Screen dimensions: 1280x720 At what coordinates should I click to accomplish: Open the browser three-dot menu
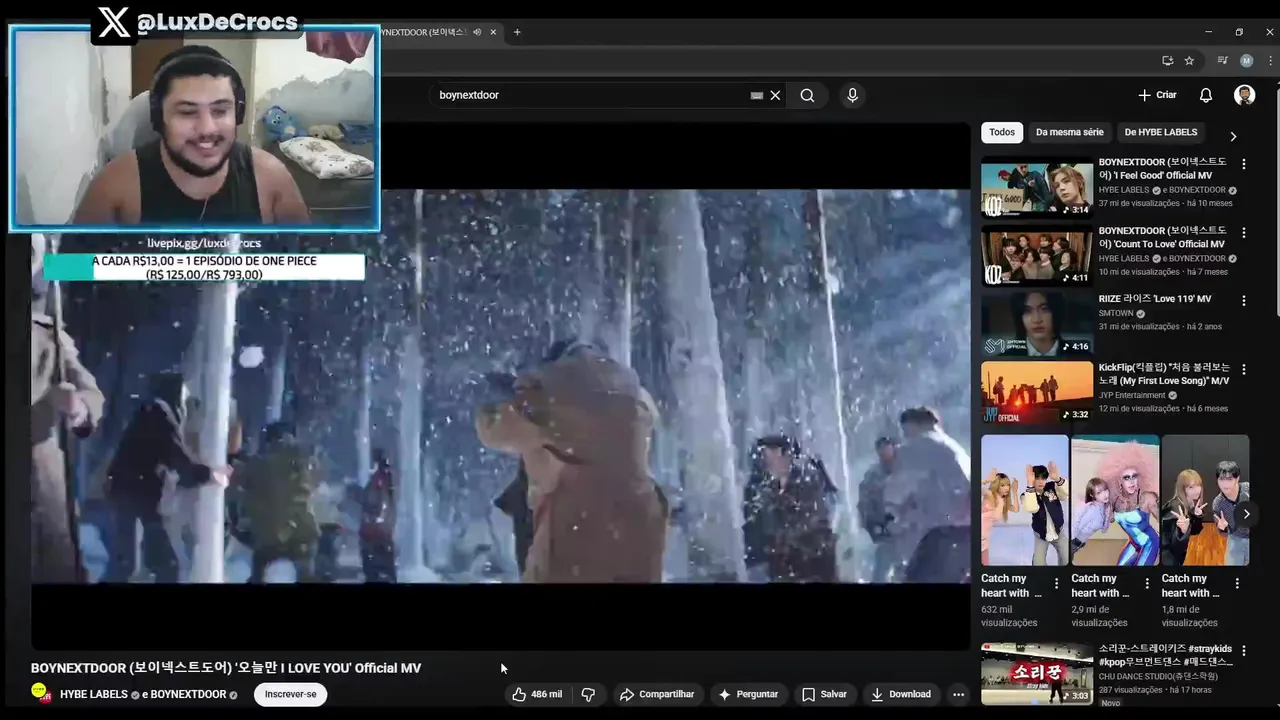click(1268, 61)
